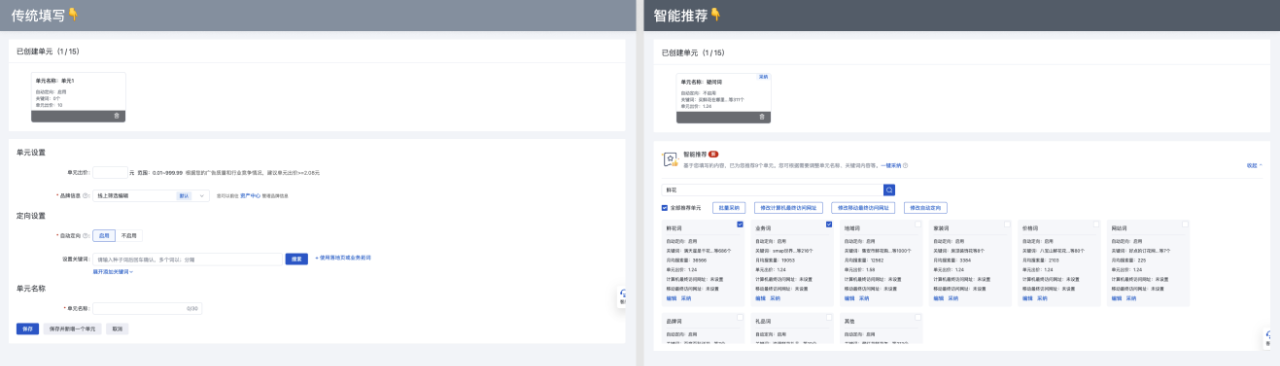Toggle the 全部推荐单元 checkbox
The width and height of the screenshot is (1280, 366).
click(x=665, y=208)
